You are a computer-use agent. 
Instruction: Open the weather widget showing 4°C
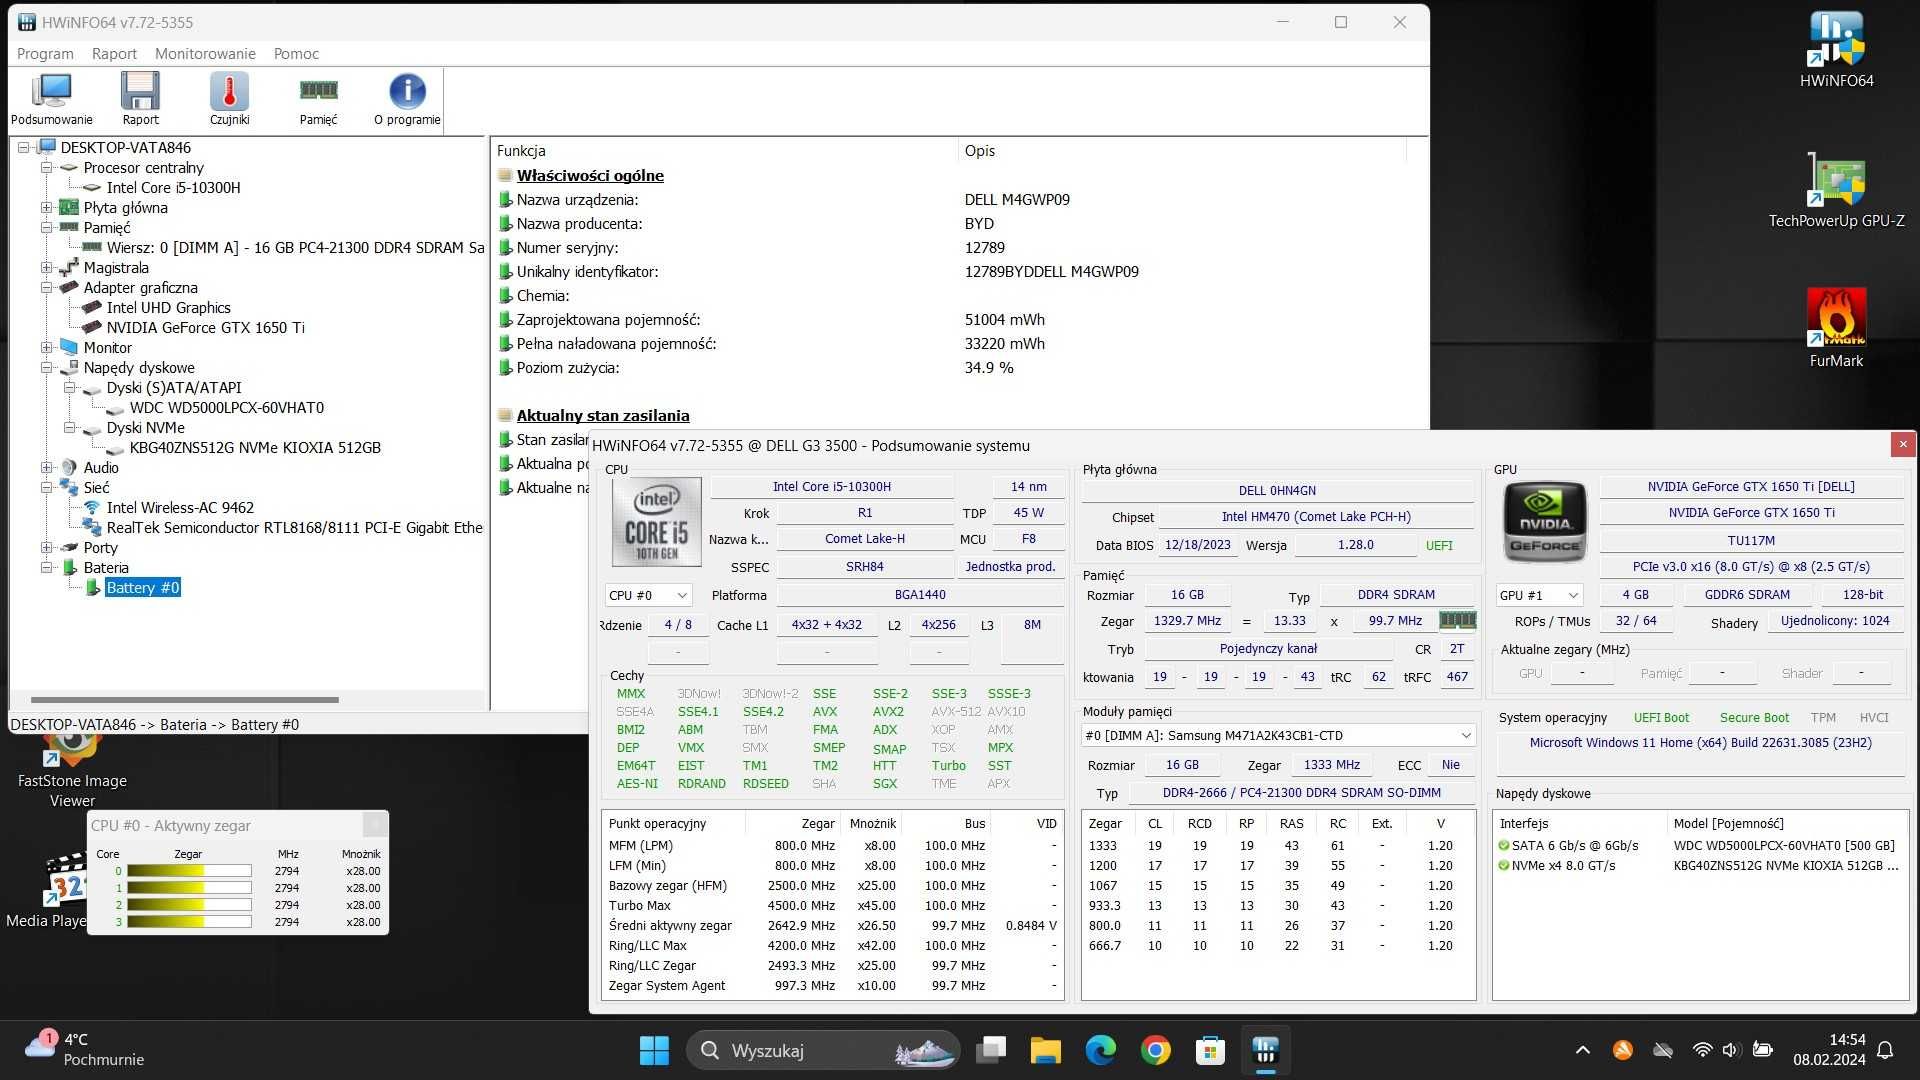point(85,1050)
